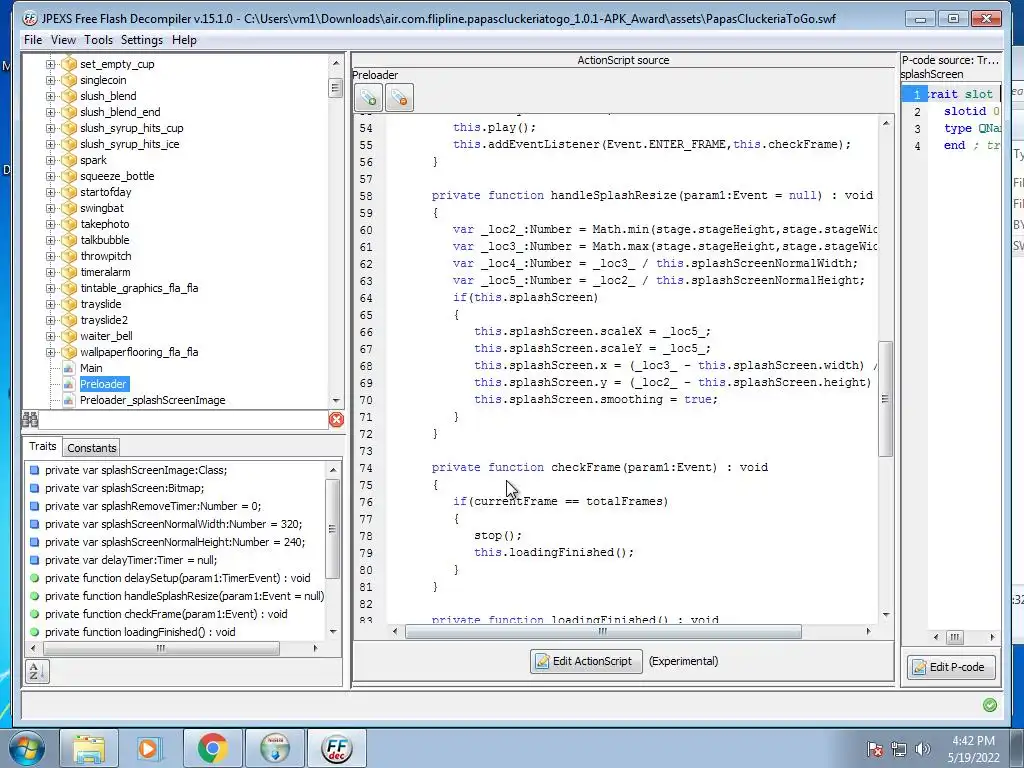
Task: Select the slush_syrup_hits_ice package icon
Action: (69, 144)
